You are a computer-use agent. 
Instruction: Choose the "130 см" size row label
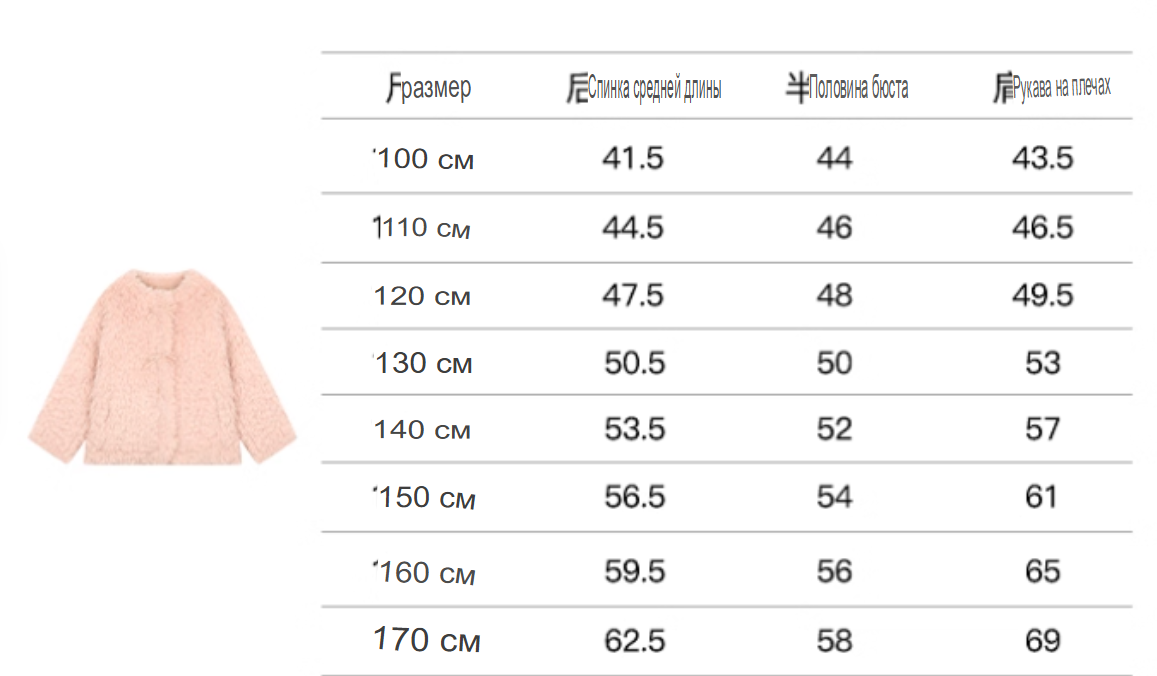pyautogui.click(x=424, y=363)
